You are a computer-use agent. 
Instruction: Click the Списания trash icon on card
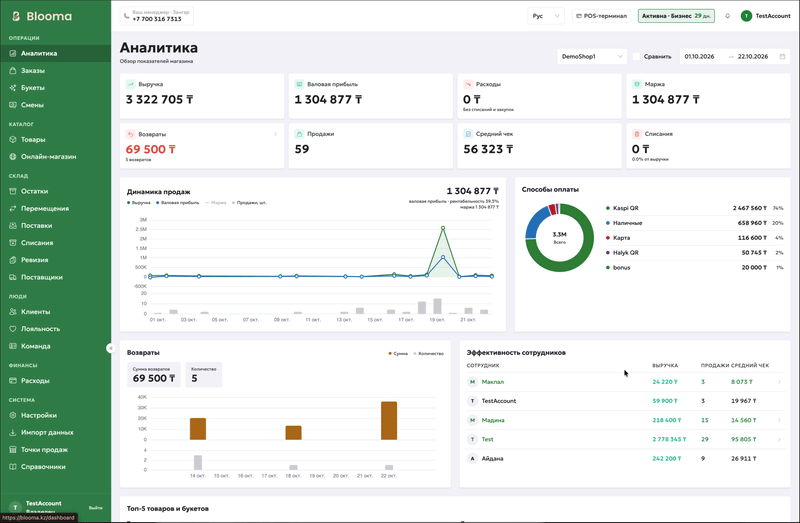click(637, 134)
